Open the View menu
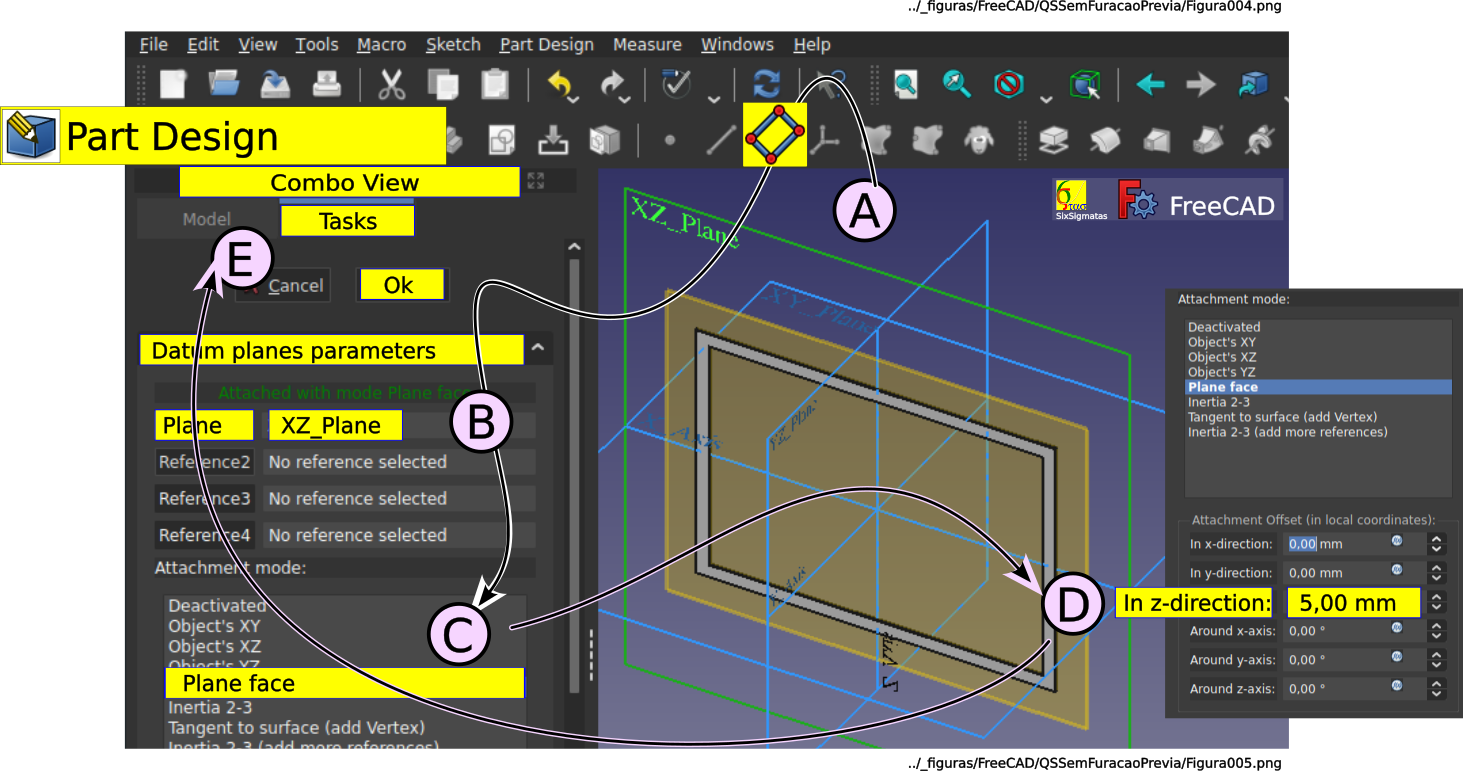1463x771 pixels. coord(258,44)
